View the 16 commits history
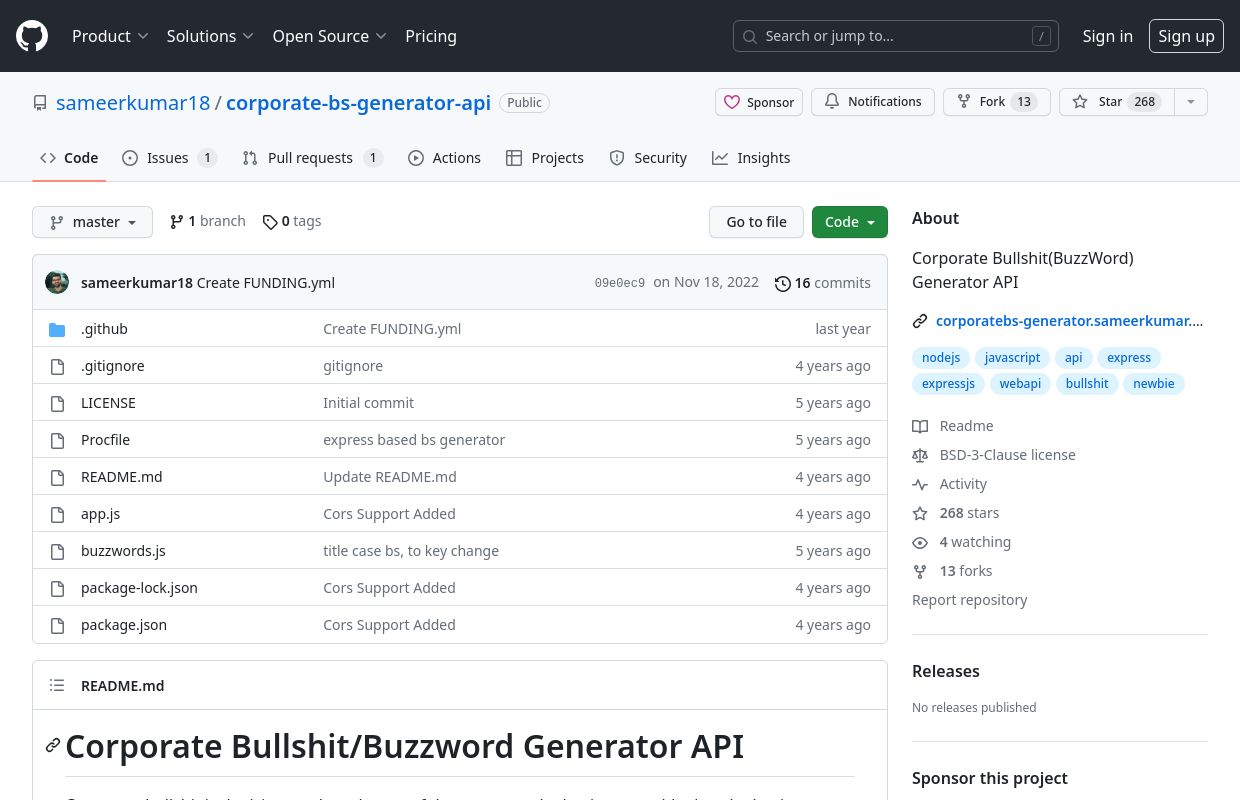 [823, 283]
